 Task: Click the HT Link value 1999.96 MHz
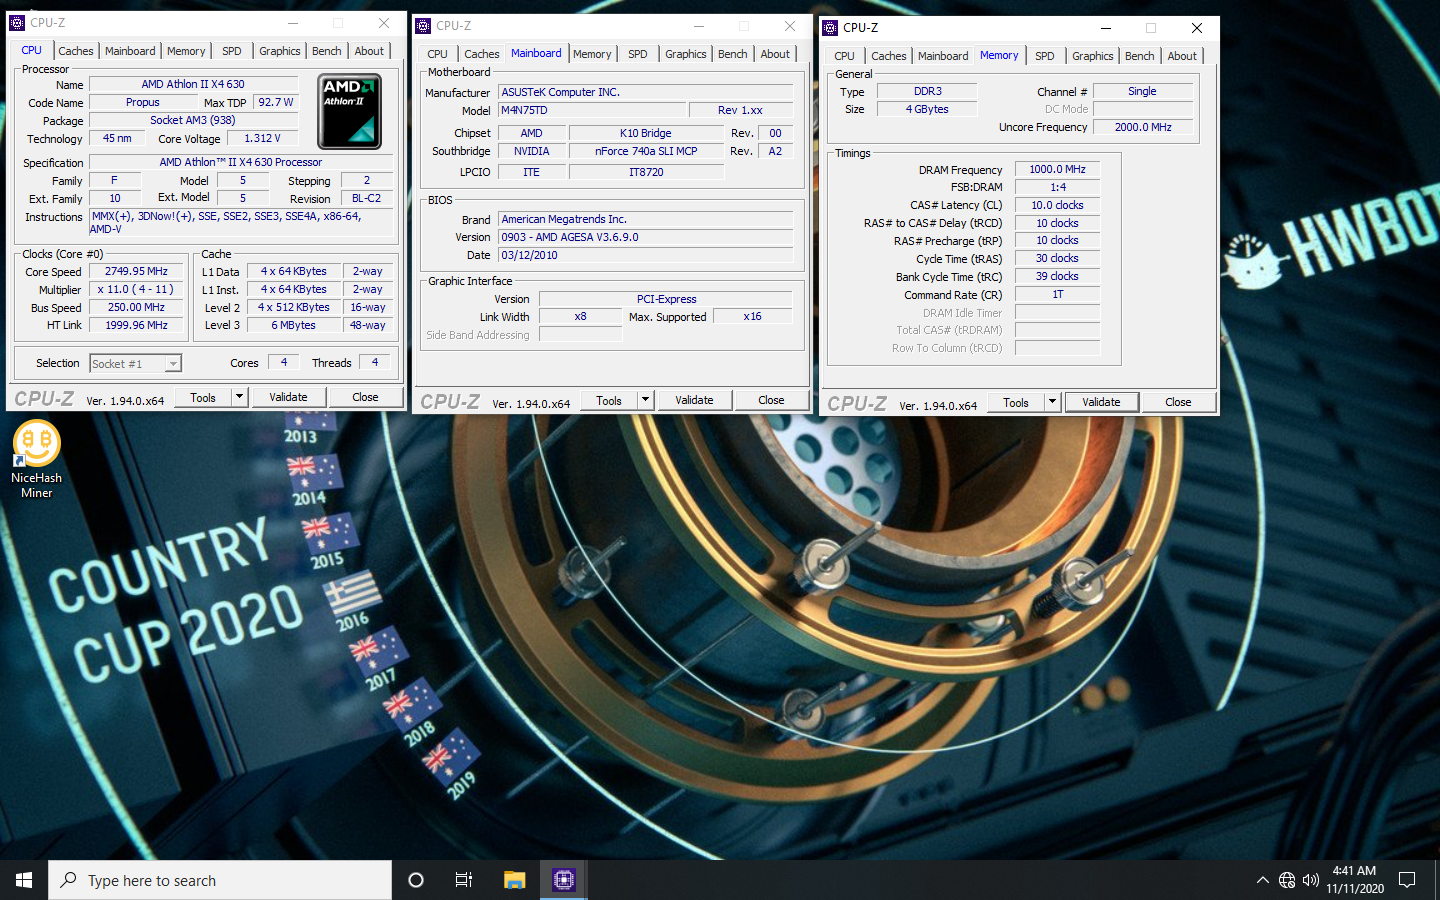[136, 325]
